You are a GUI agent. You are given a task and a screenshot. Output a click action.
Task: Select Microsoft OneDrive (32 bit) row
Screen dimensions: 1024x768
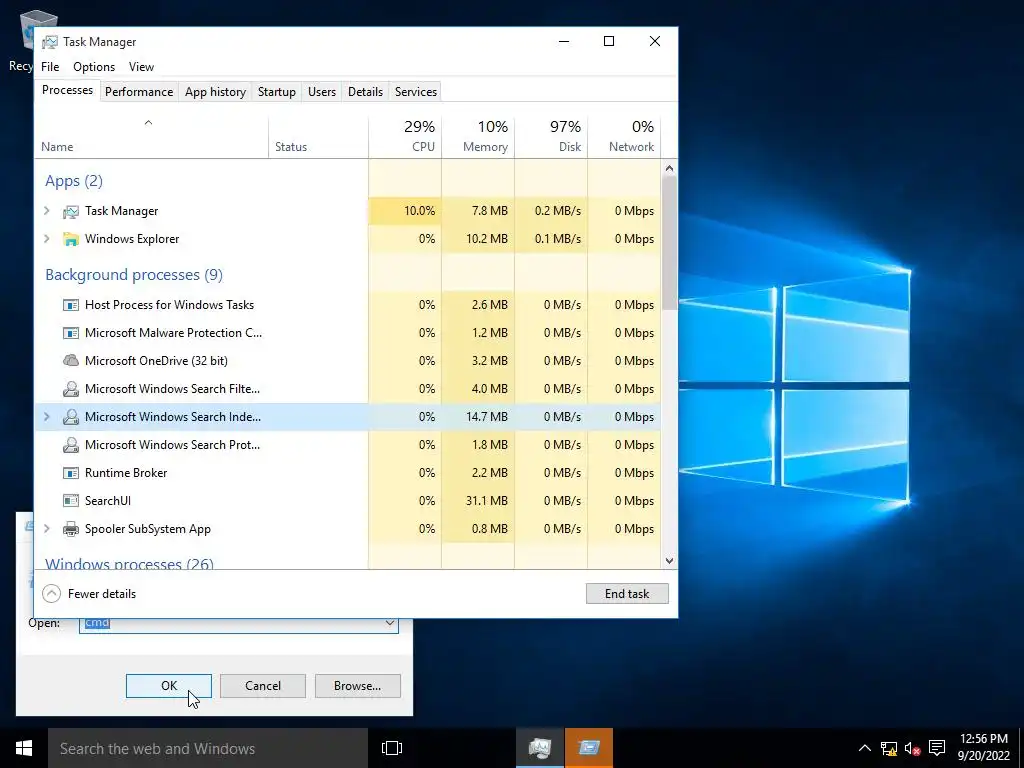click(x=347, y=360)
